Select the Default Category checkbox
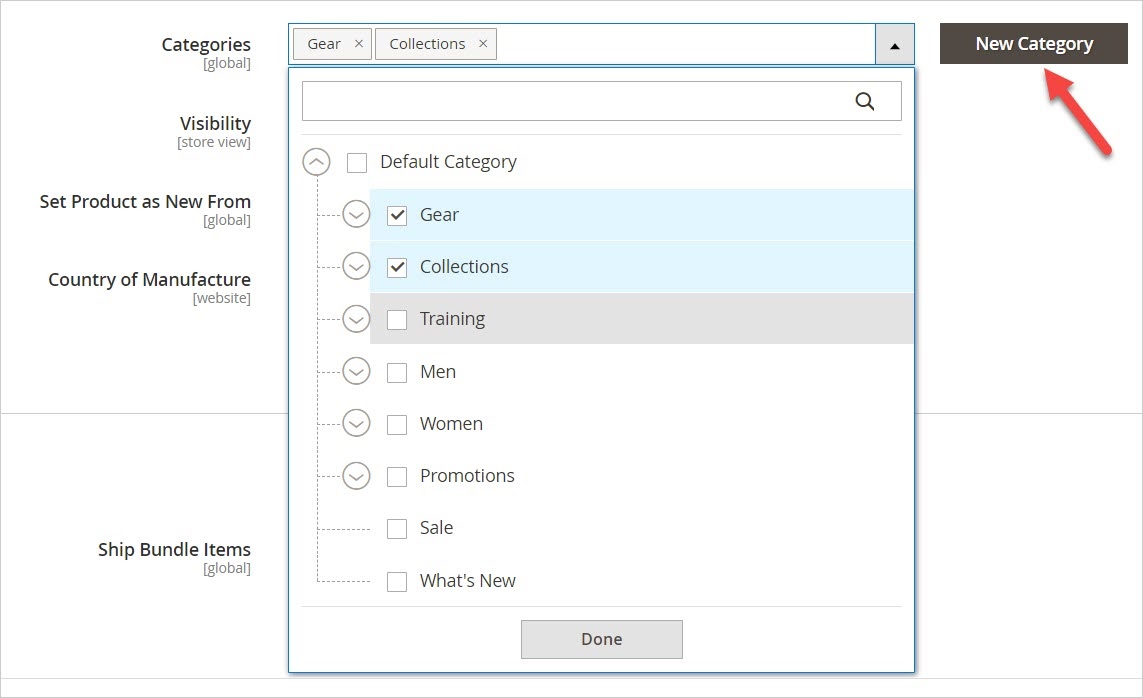Screen dimensions: 1143x698 coord(357,163)
